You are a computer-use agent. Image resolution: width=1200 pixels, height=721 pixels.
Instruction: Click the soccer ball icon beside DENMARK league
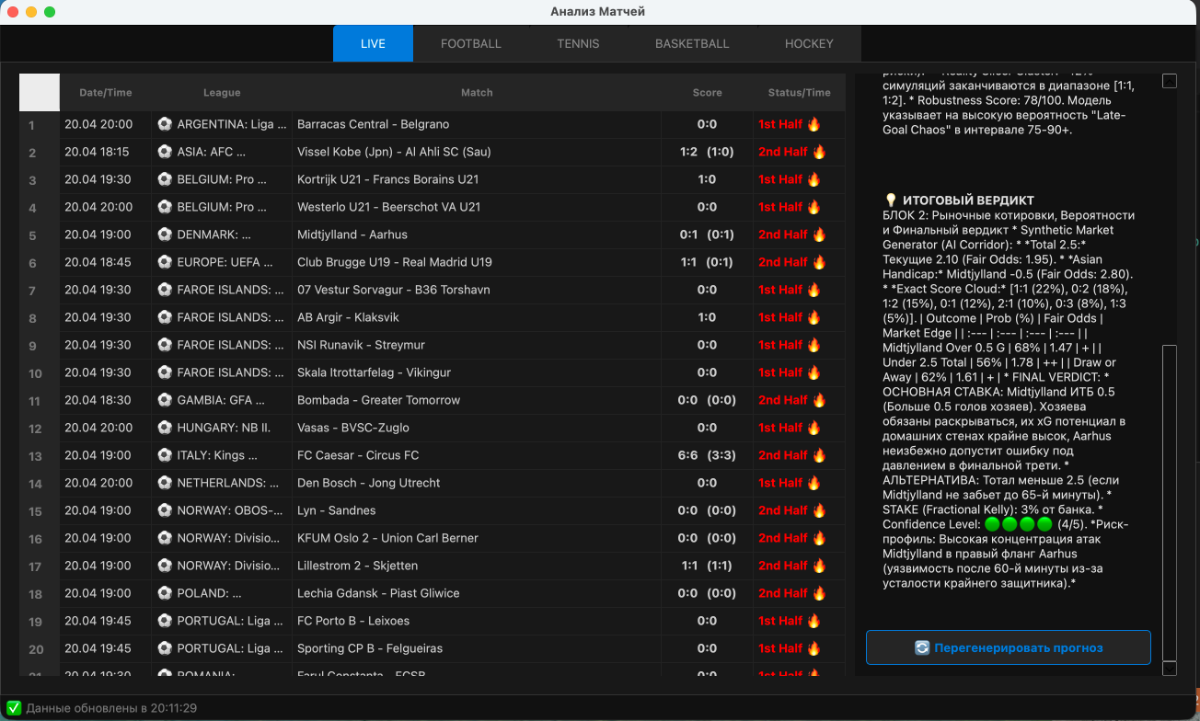(x=165, y=235)
